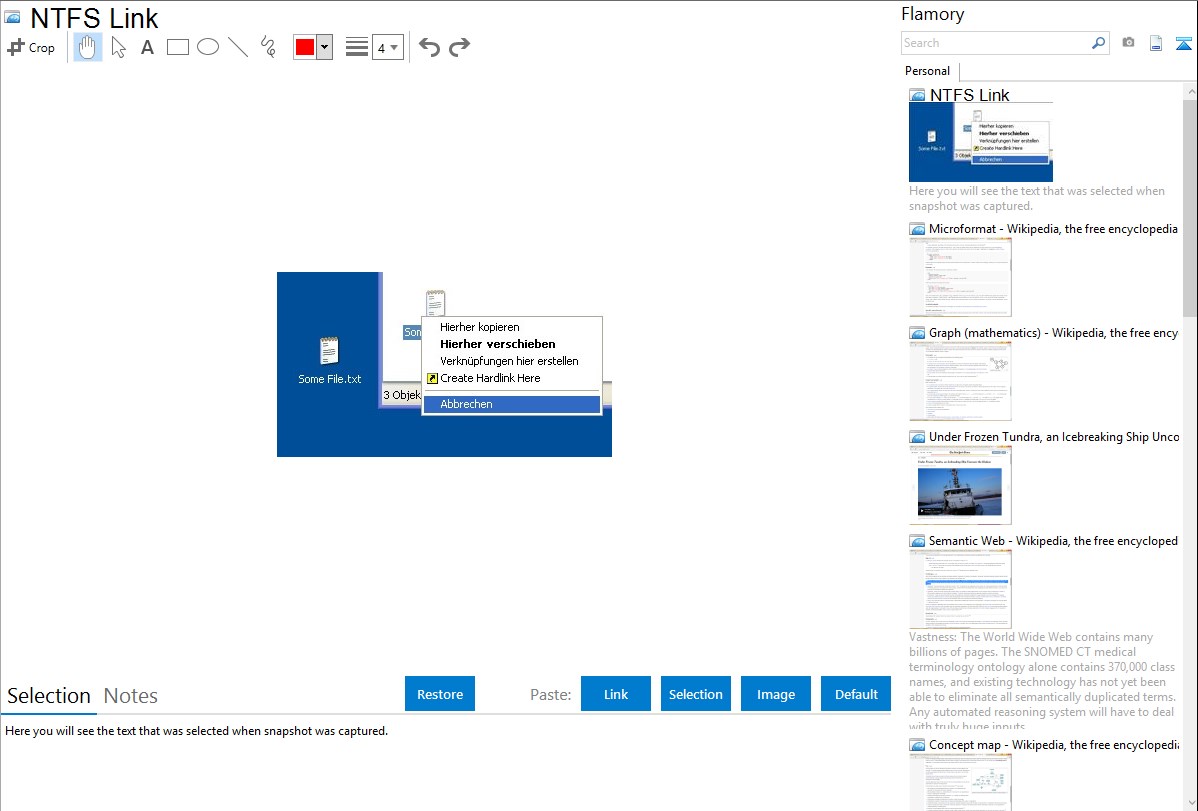Click the document page icon
Screen dimensions: 1198x811
1156,43
